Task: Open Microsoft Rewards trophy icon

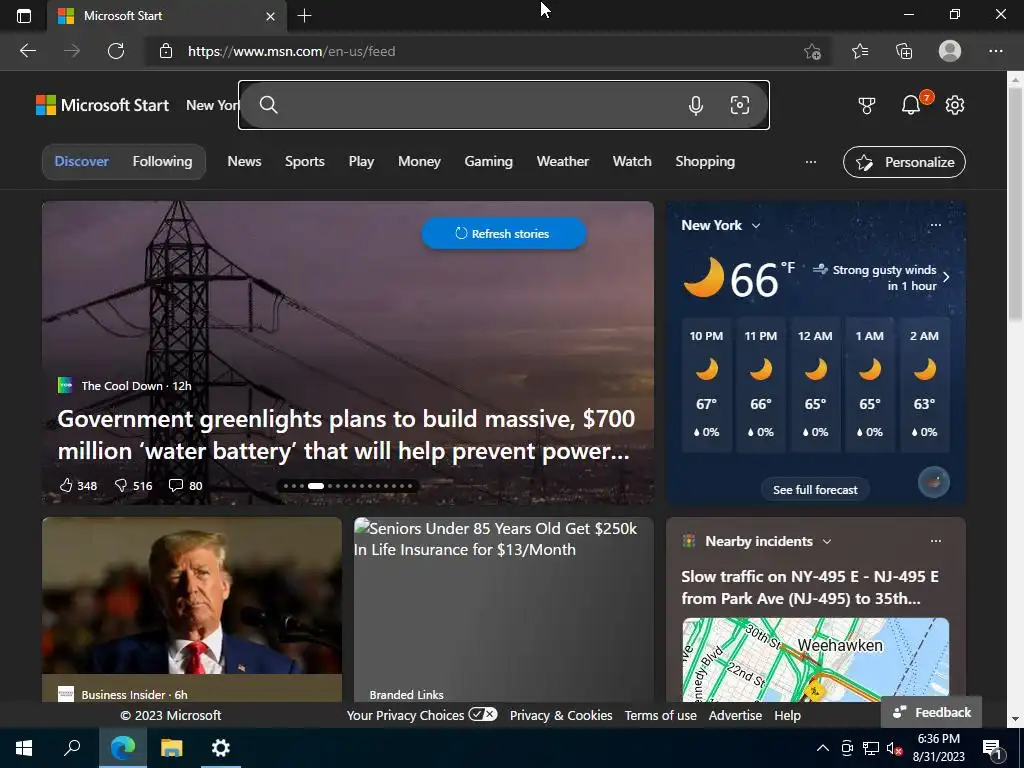Action: pos(867,105)
